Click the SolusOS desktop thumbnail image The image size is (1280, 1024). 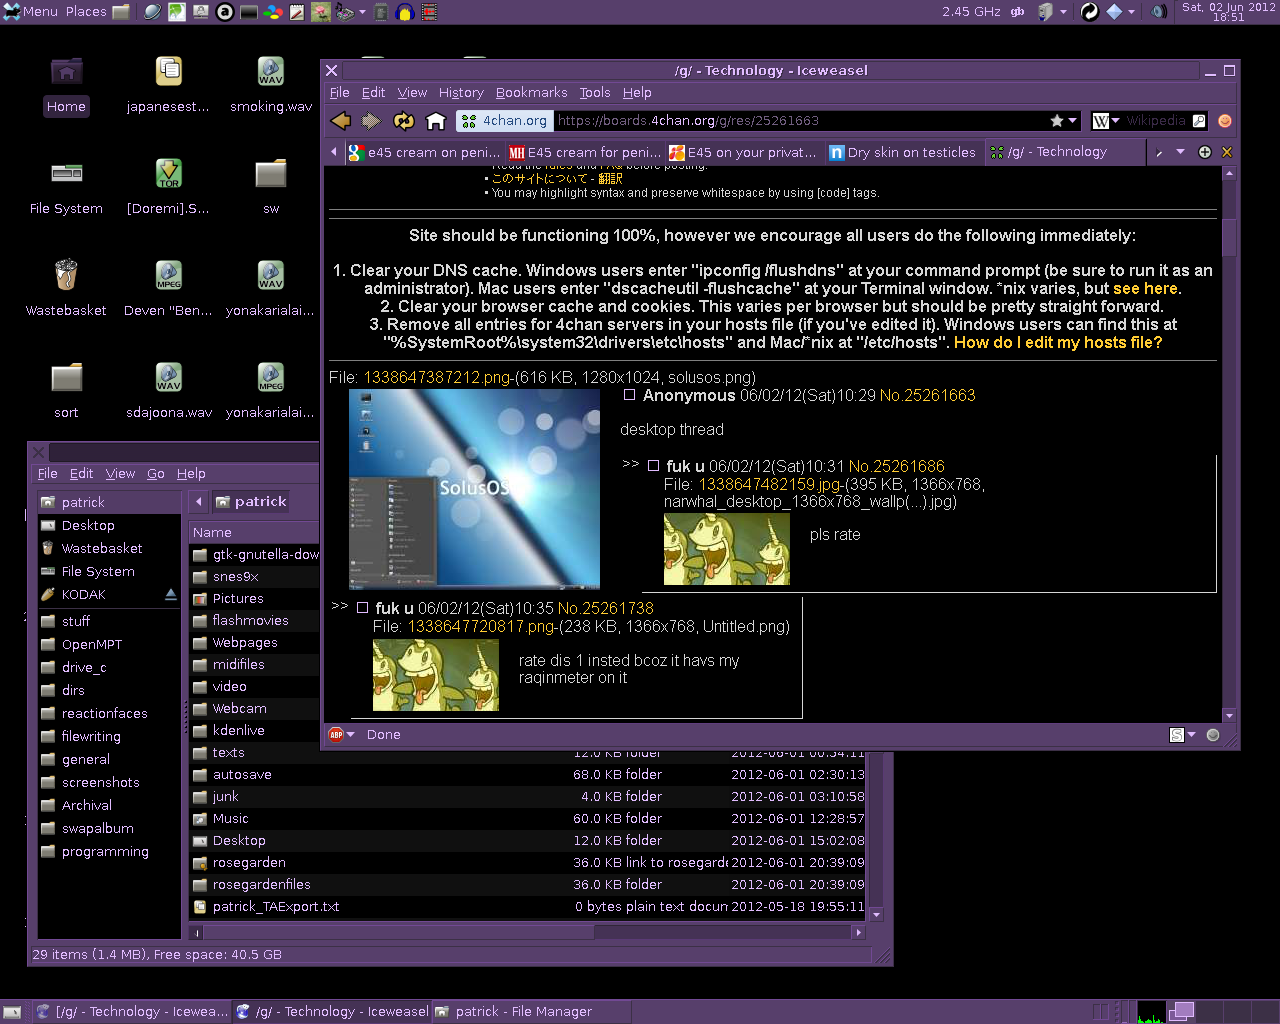point(474,488)
